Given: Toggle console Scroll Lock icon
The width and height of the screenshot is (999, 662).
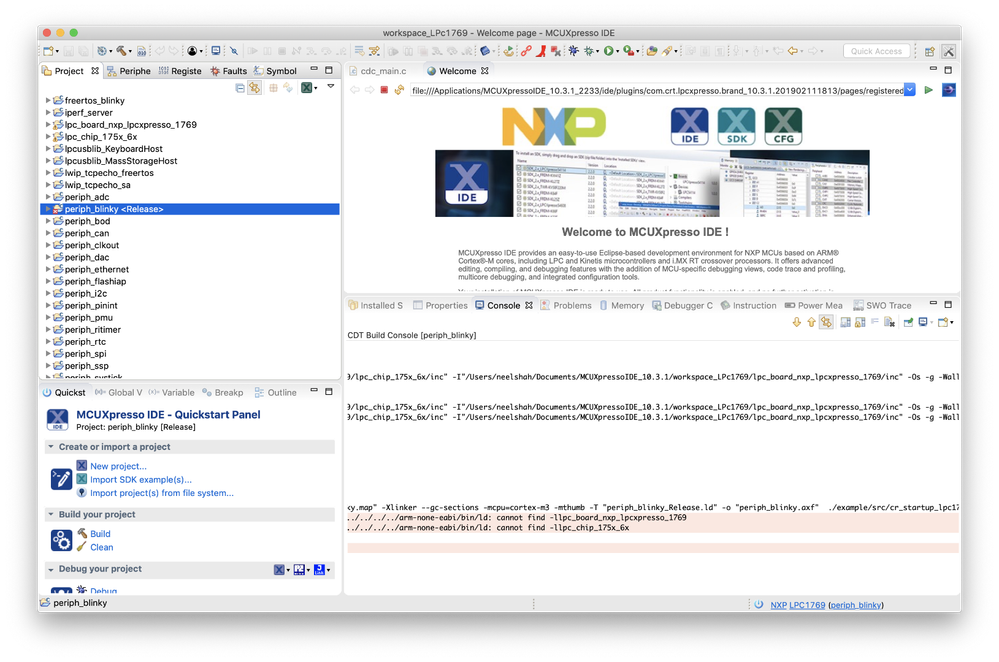Looking at the screenshot, I should pyautogui.click(x=860, y=322).
